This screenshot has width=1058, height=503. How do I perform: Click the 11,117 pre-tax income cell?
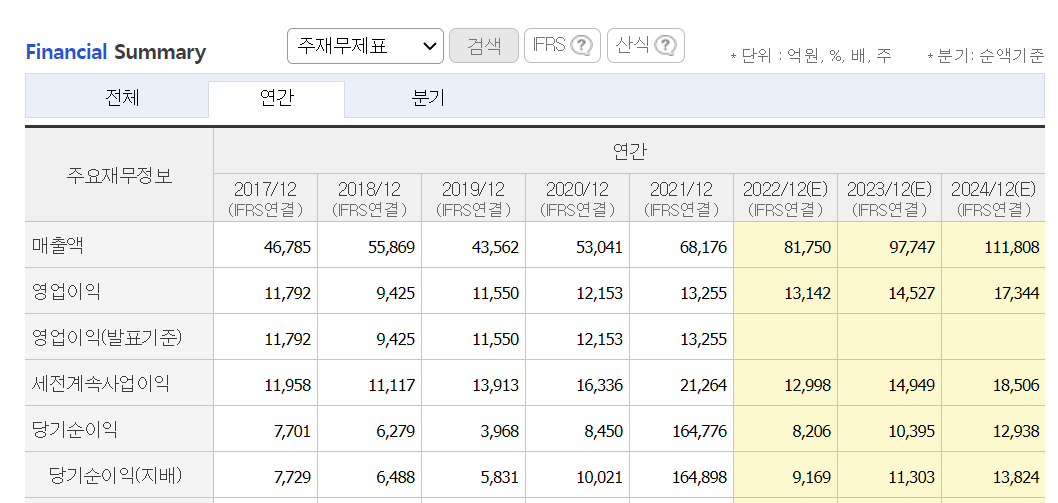click(x=369, y=383)
